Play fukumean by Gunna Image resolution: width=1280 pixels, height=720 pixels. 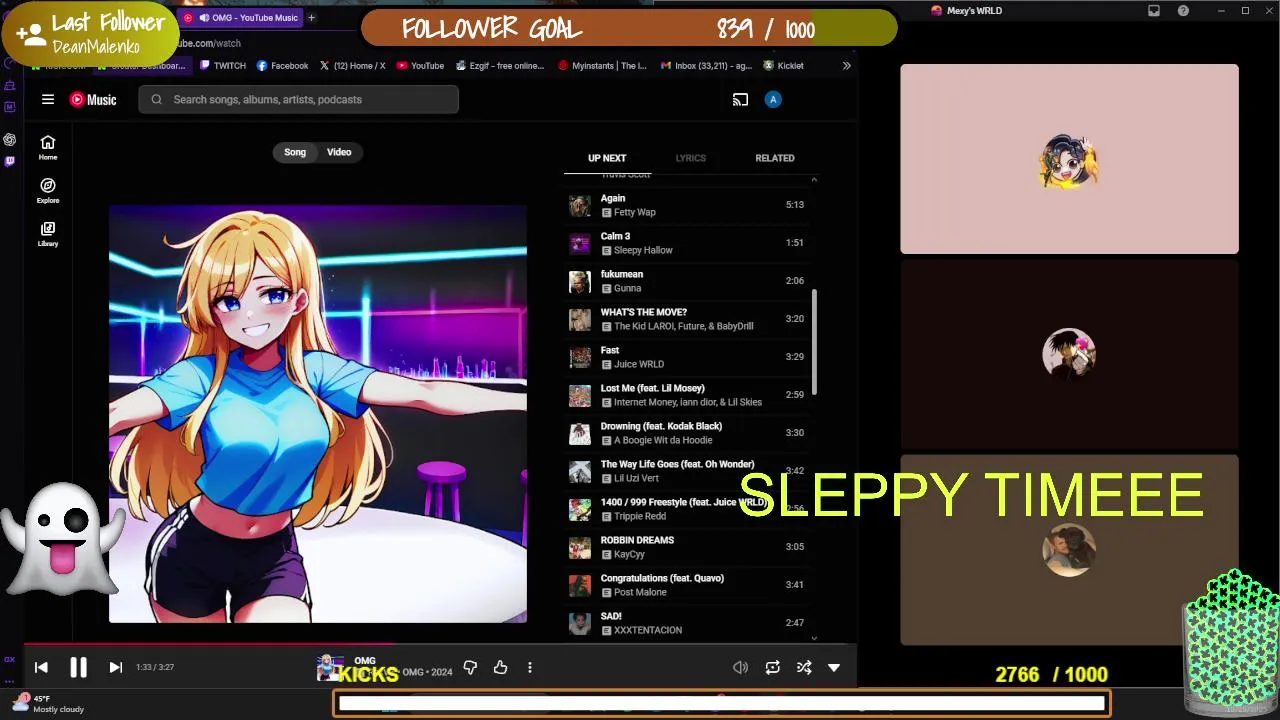tap(686, 281)
